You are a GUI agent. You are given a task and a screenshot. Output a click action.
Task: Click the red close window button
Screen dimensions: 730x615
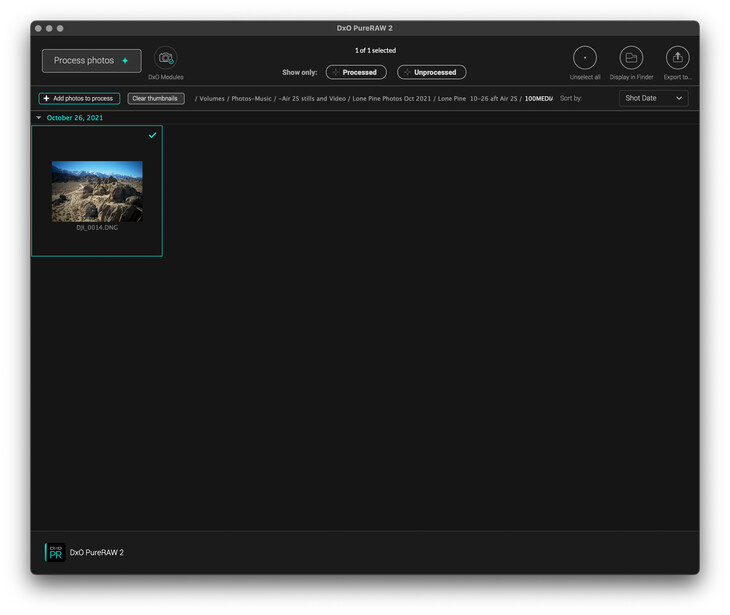click(38, 28)
